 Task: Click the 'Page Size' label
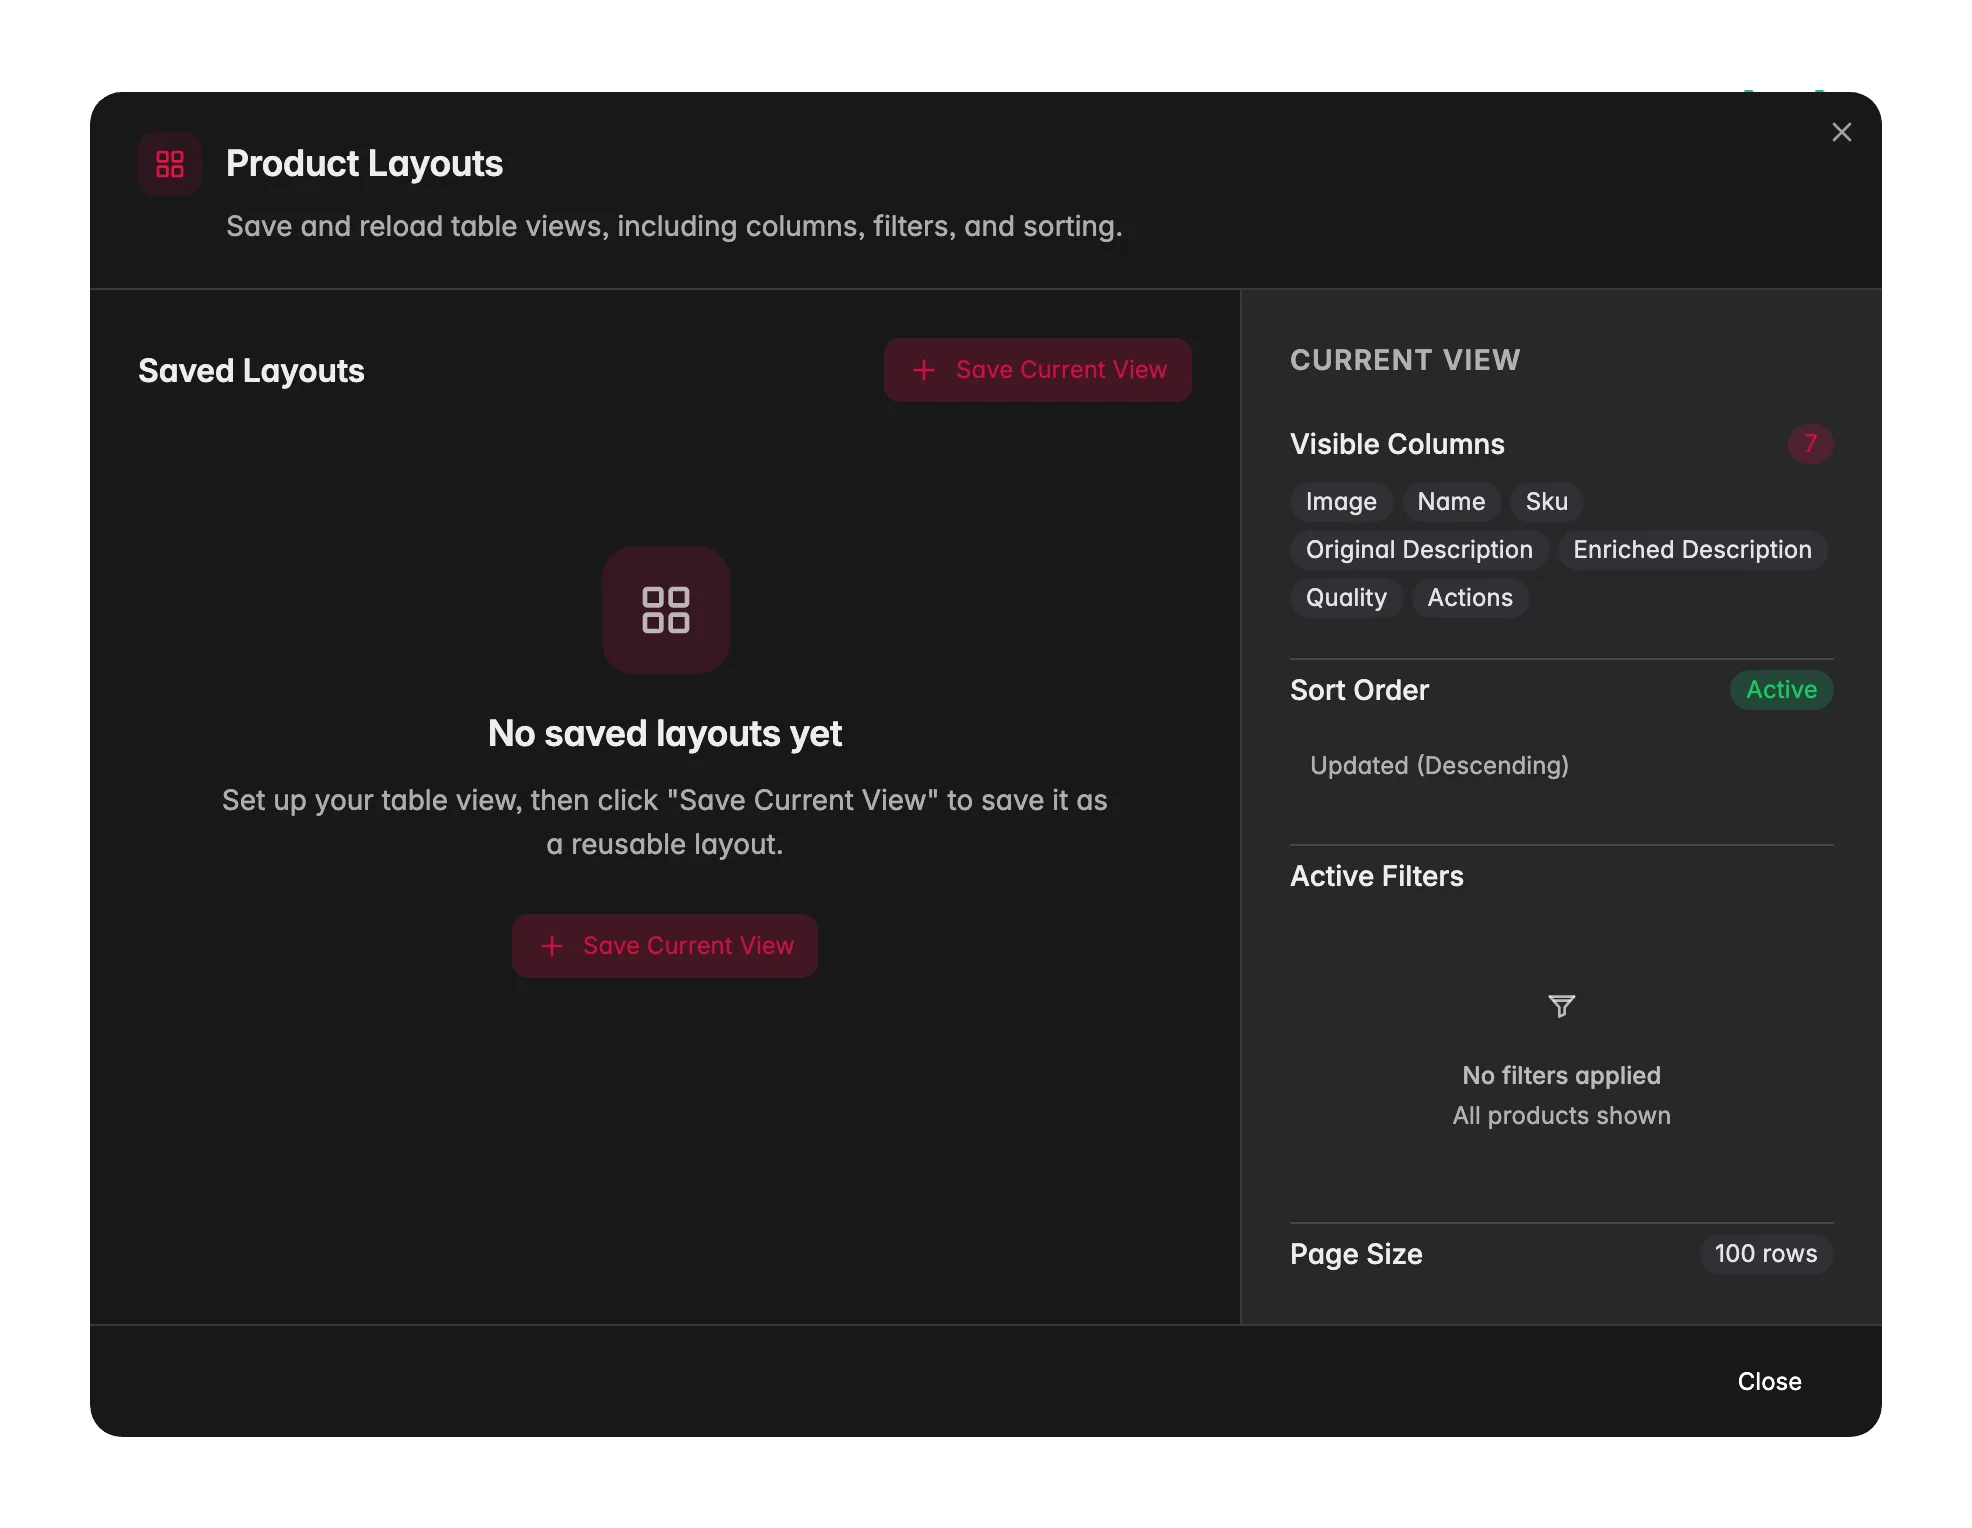point(1356,1254)
